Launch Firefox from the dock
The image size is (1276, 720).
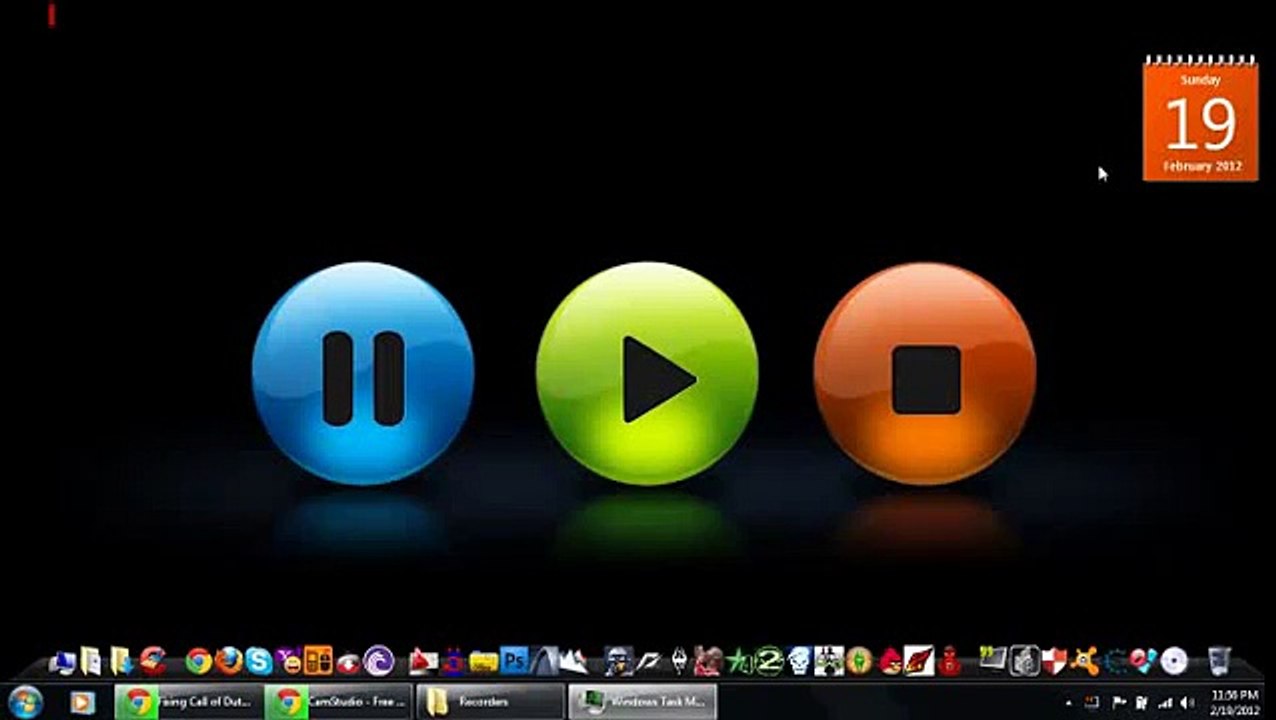point(228,661)
